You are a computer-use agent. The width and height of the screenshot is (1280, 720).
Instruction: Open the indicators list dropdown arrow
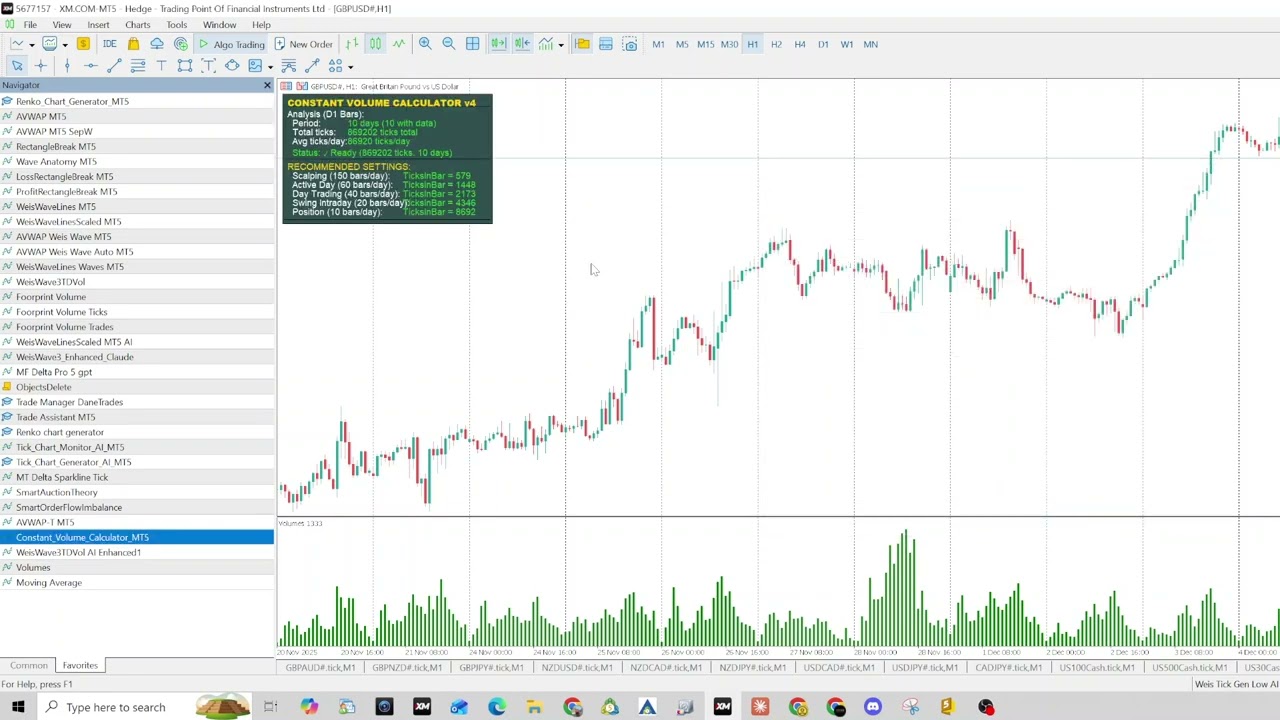click(561, 45)
